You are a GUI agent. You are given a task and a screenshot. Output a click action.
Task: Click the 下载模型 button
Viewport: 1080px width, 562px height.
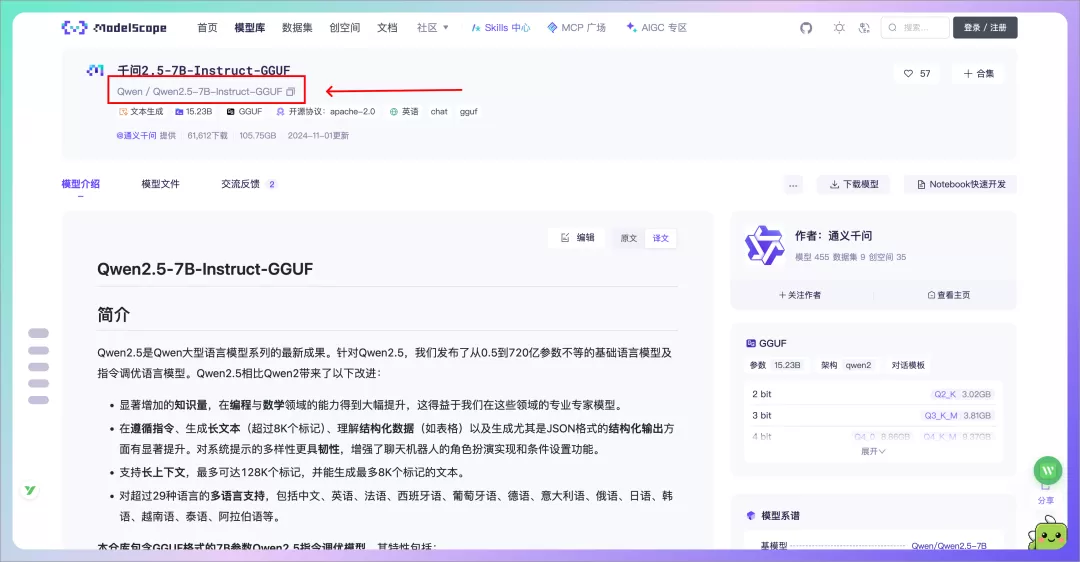854,185
